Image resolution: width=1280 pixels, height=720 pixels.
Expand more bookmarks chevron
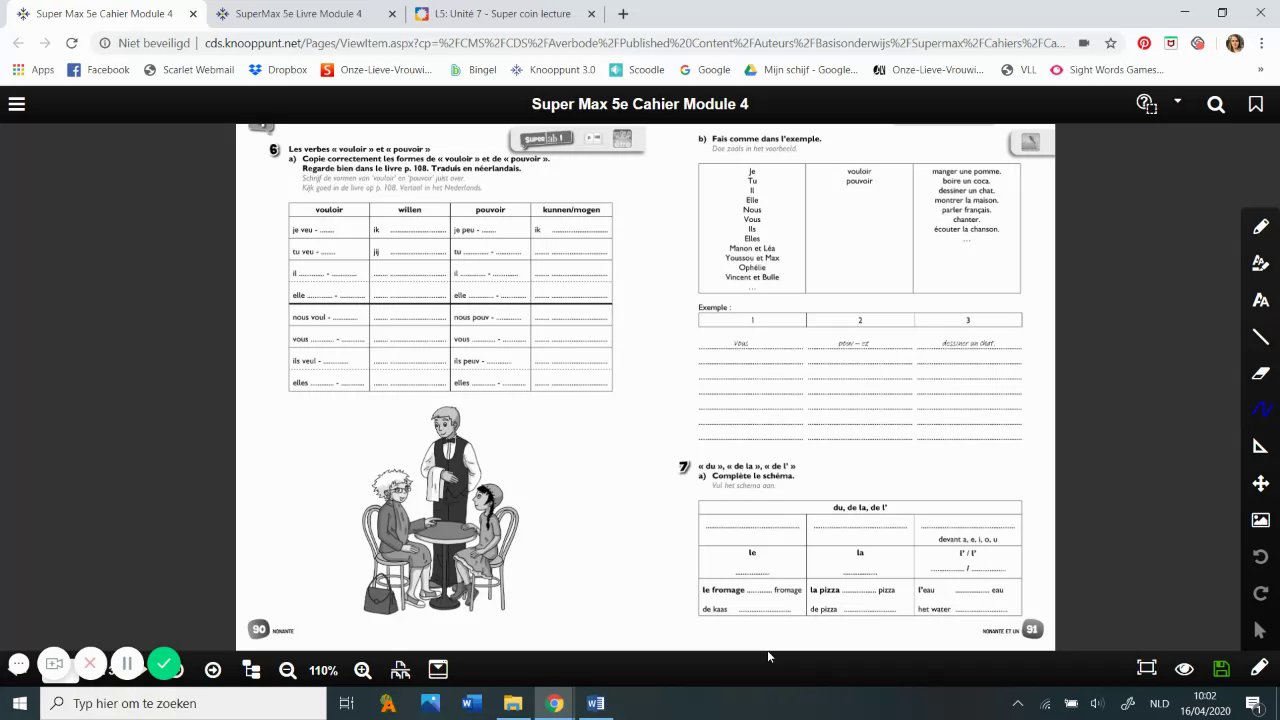(x=1261, y=70)
